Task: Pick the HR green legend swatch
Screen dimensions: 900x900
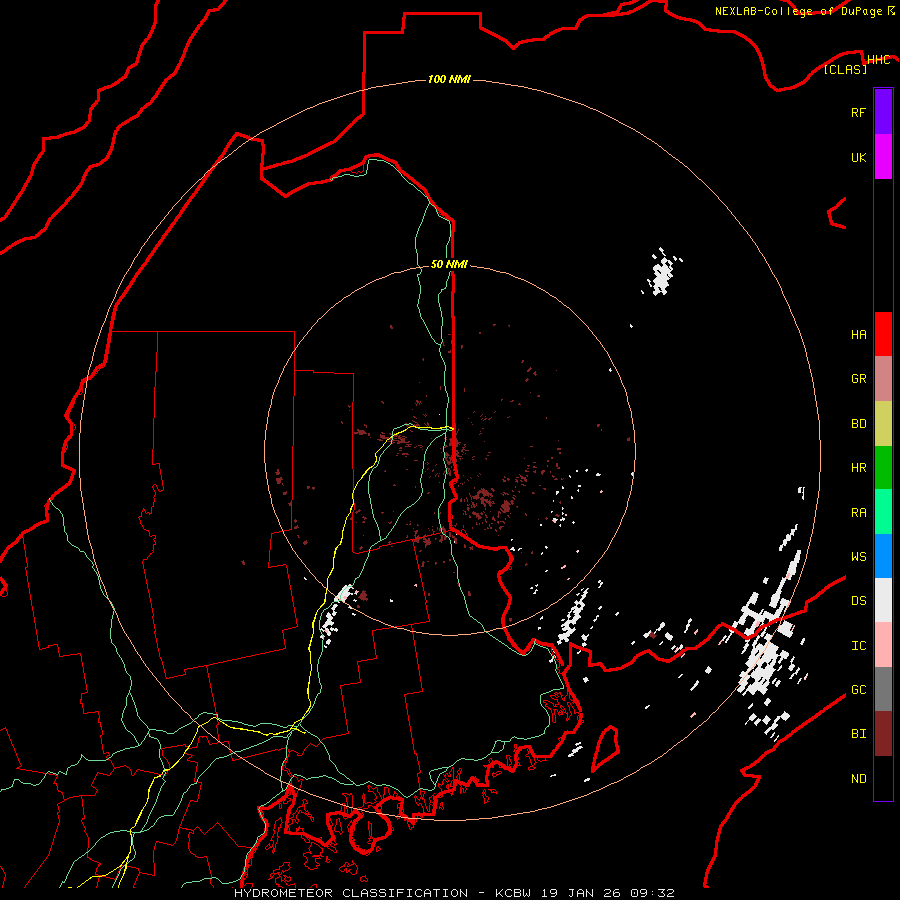Action: [883, 467]
